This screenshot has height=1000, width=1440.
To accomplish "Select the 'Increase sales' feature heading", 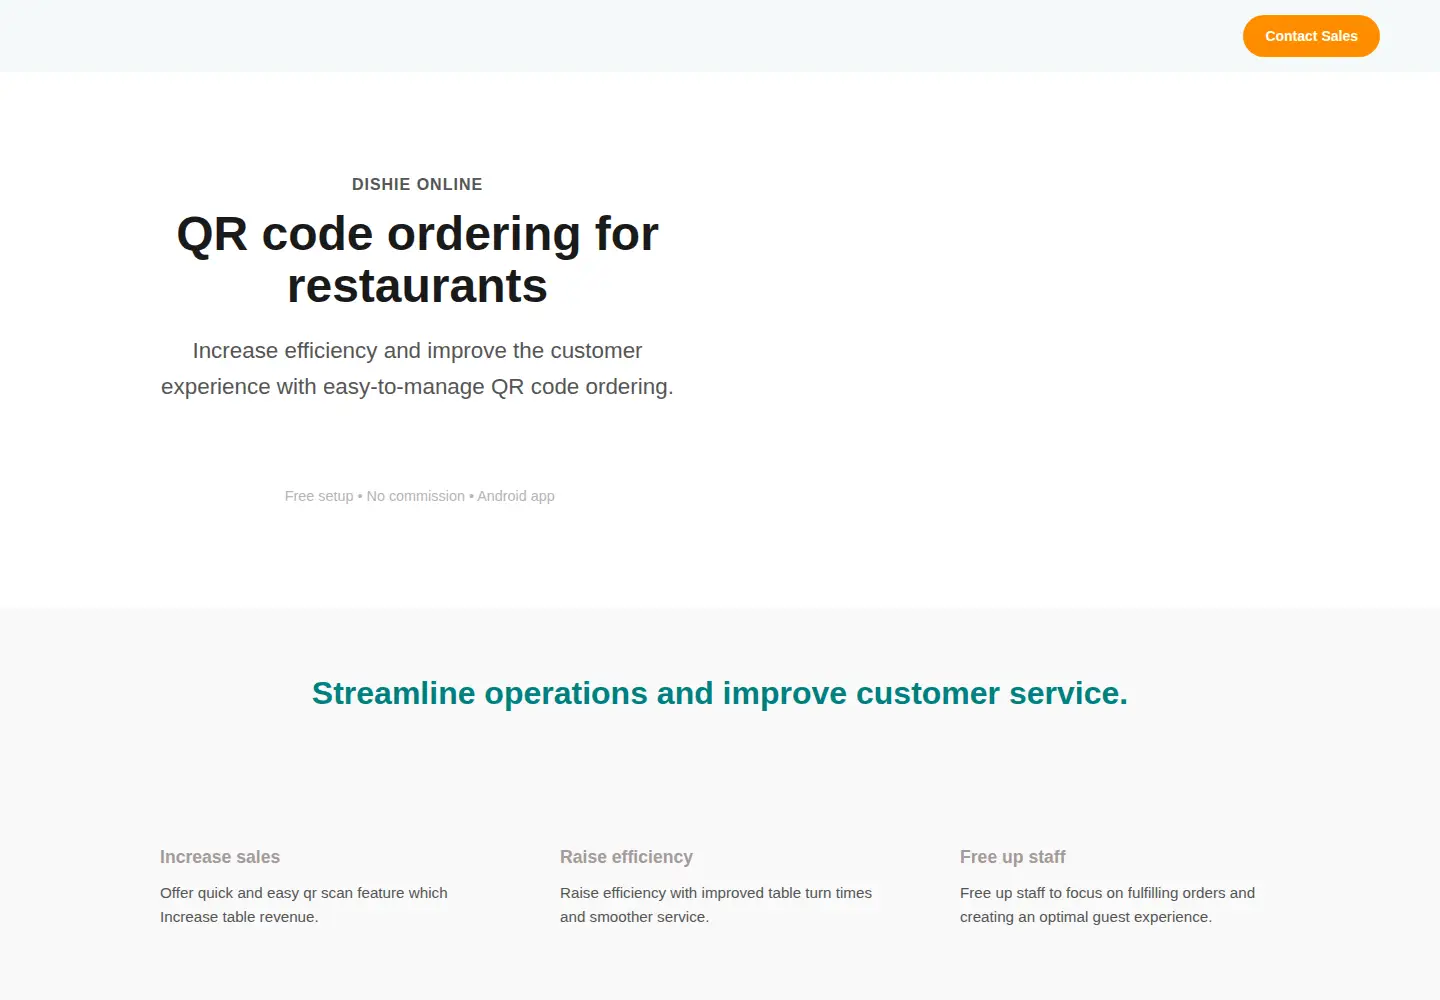I will [220, 857].
